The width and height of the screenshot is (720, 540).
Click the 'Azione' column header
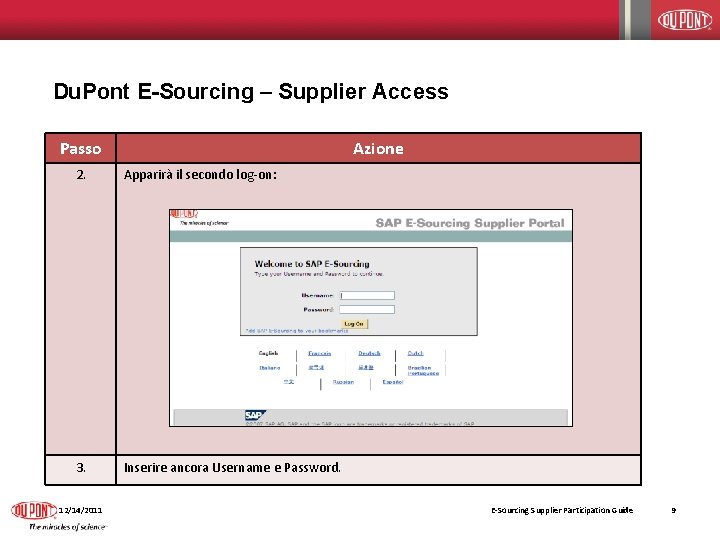click(x=378, y=148)
